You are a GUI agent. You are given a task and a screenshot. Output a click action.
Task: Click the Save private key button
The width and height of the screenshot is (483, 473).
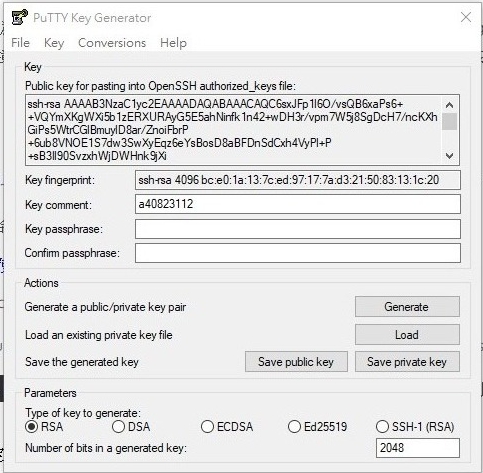point(407,362)
